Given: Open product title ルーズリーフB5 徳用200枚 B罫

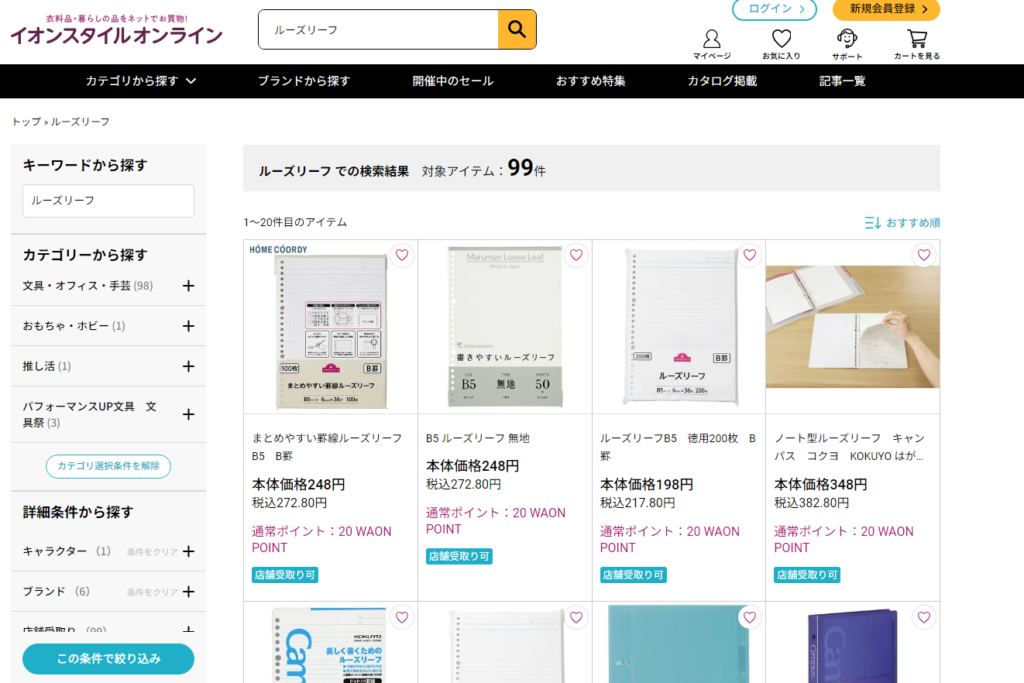Looking at the screenshot, I should [x=678, y=447].
